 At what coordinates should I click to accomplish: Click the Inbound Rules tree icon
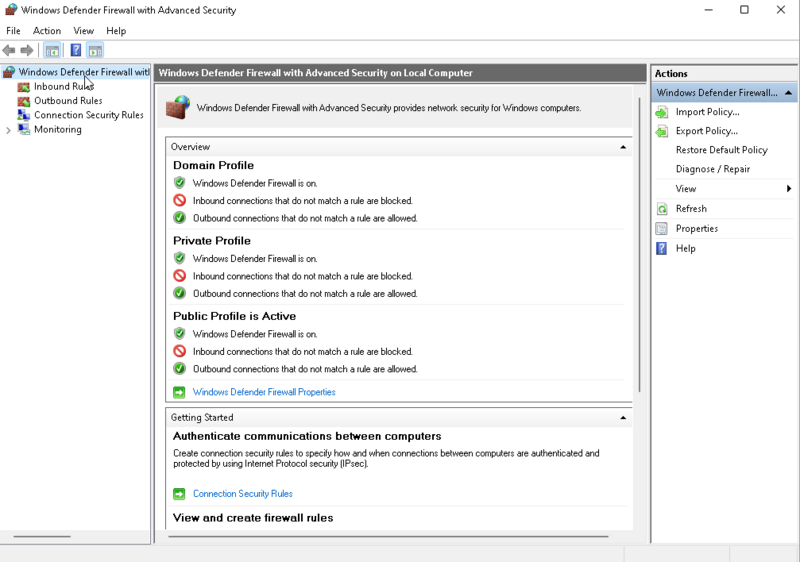(23, 87)
